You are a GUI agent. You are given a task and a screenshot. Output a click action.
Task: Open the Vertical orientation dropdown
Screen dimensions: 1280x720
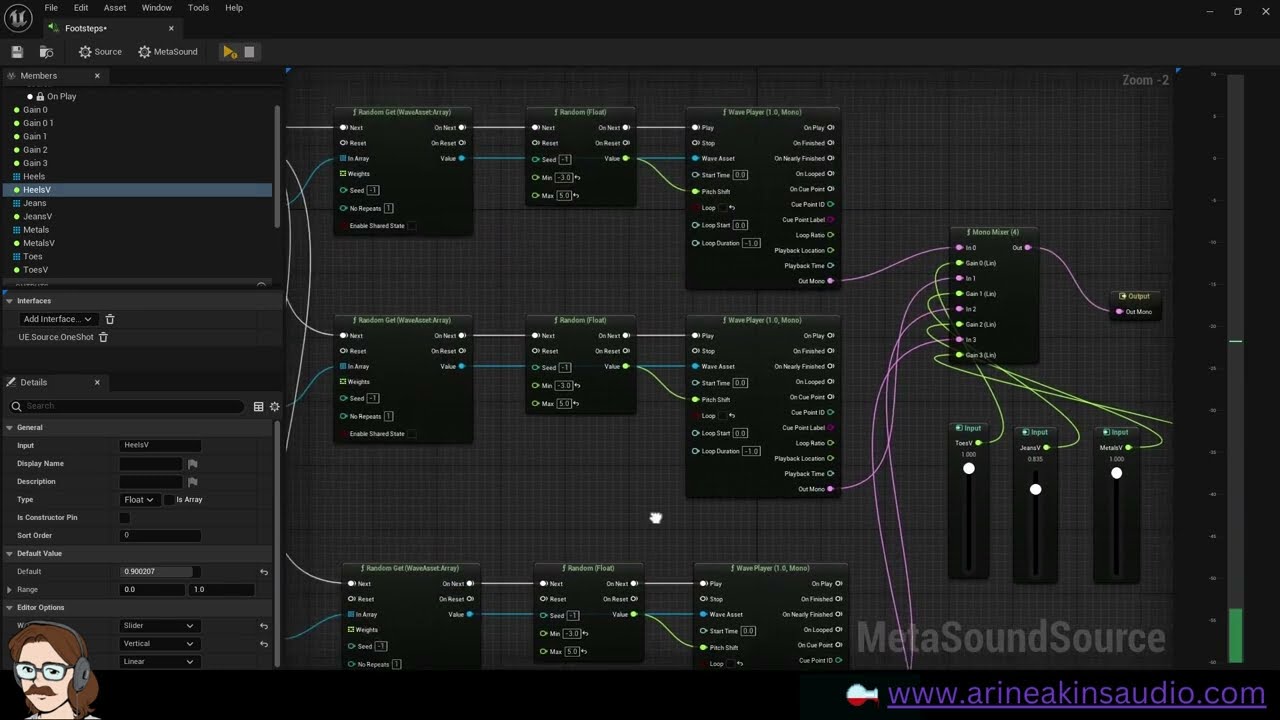(158, 644)
